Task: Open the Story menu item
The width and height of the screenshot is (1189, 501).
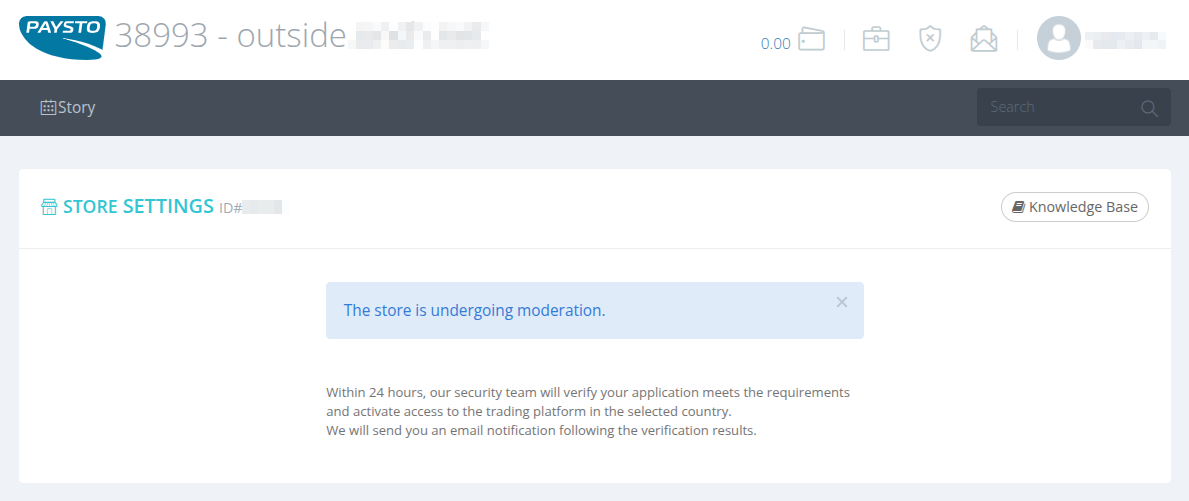Action: coord(67,108)
